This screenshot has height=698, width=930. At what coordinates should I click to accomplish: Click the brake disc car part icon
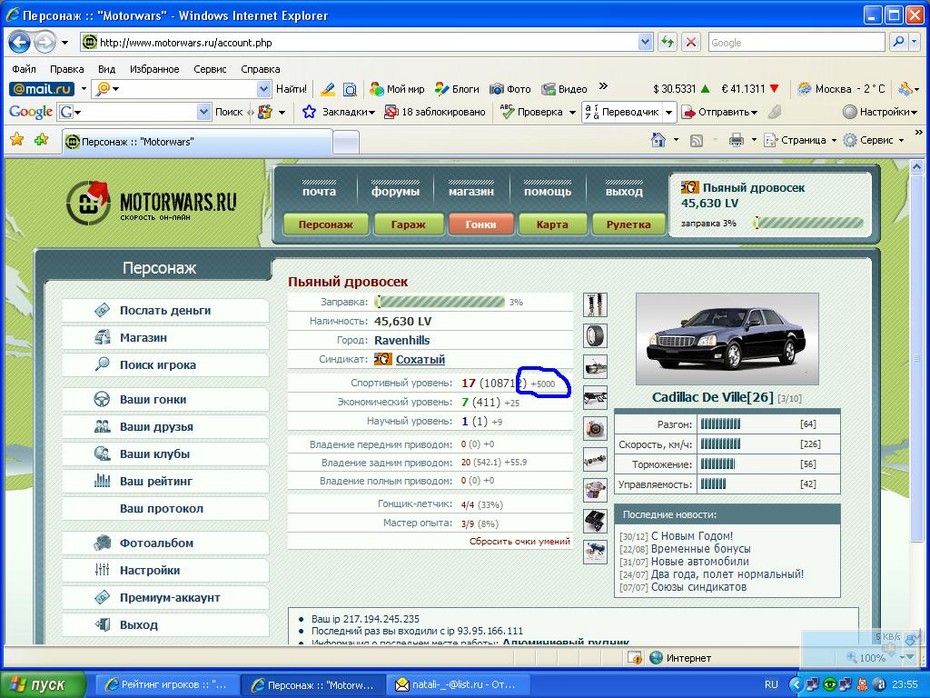[595, 428]
